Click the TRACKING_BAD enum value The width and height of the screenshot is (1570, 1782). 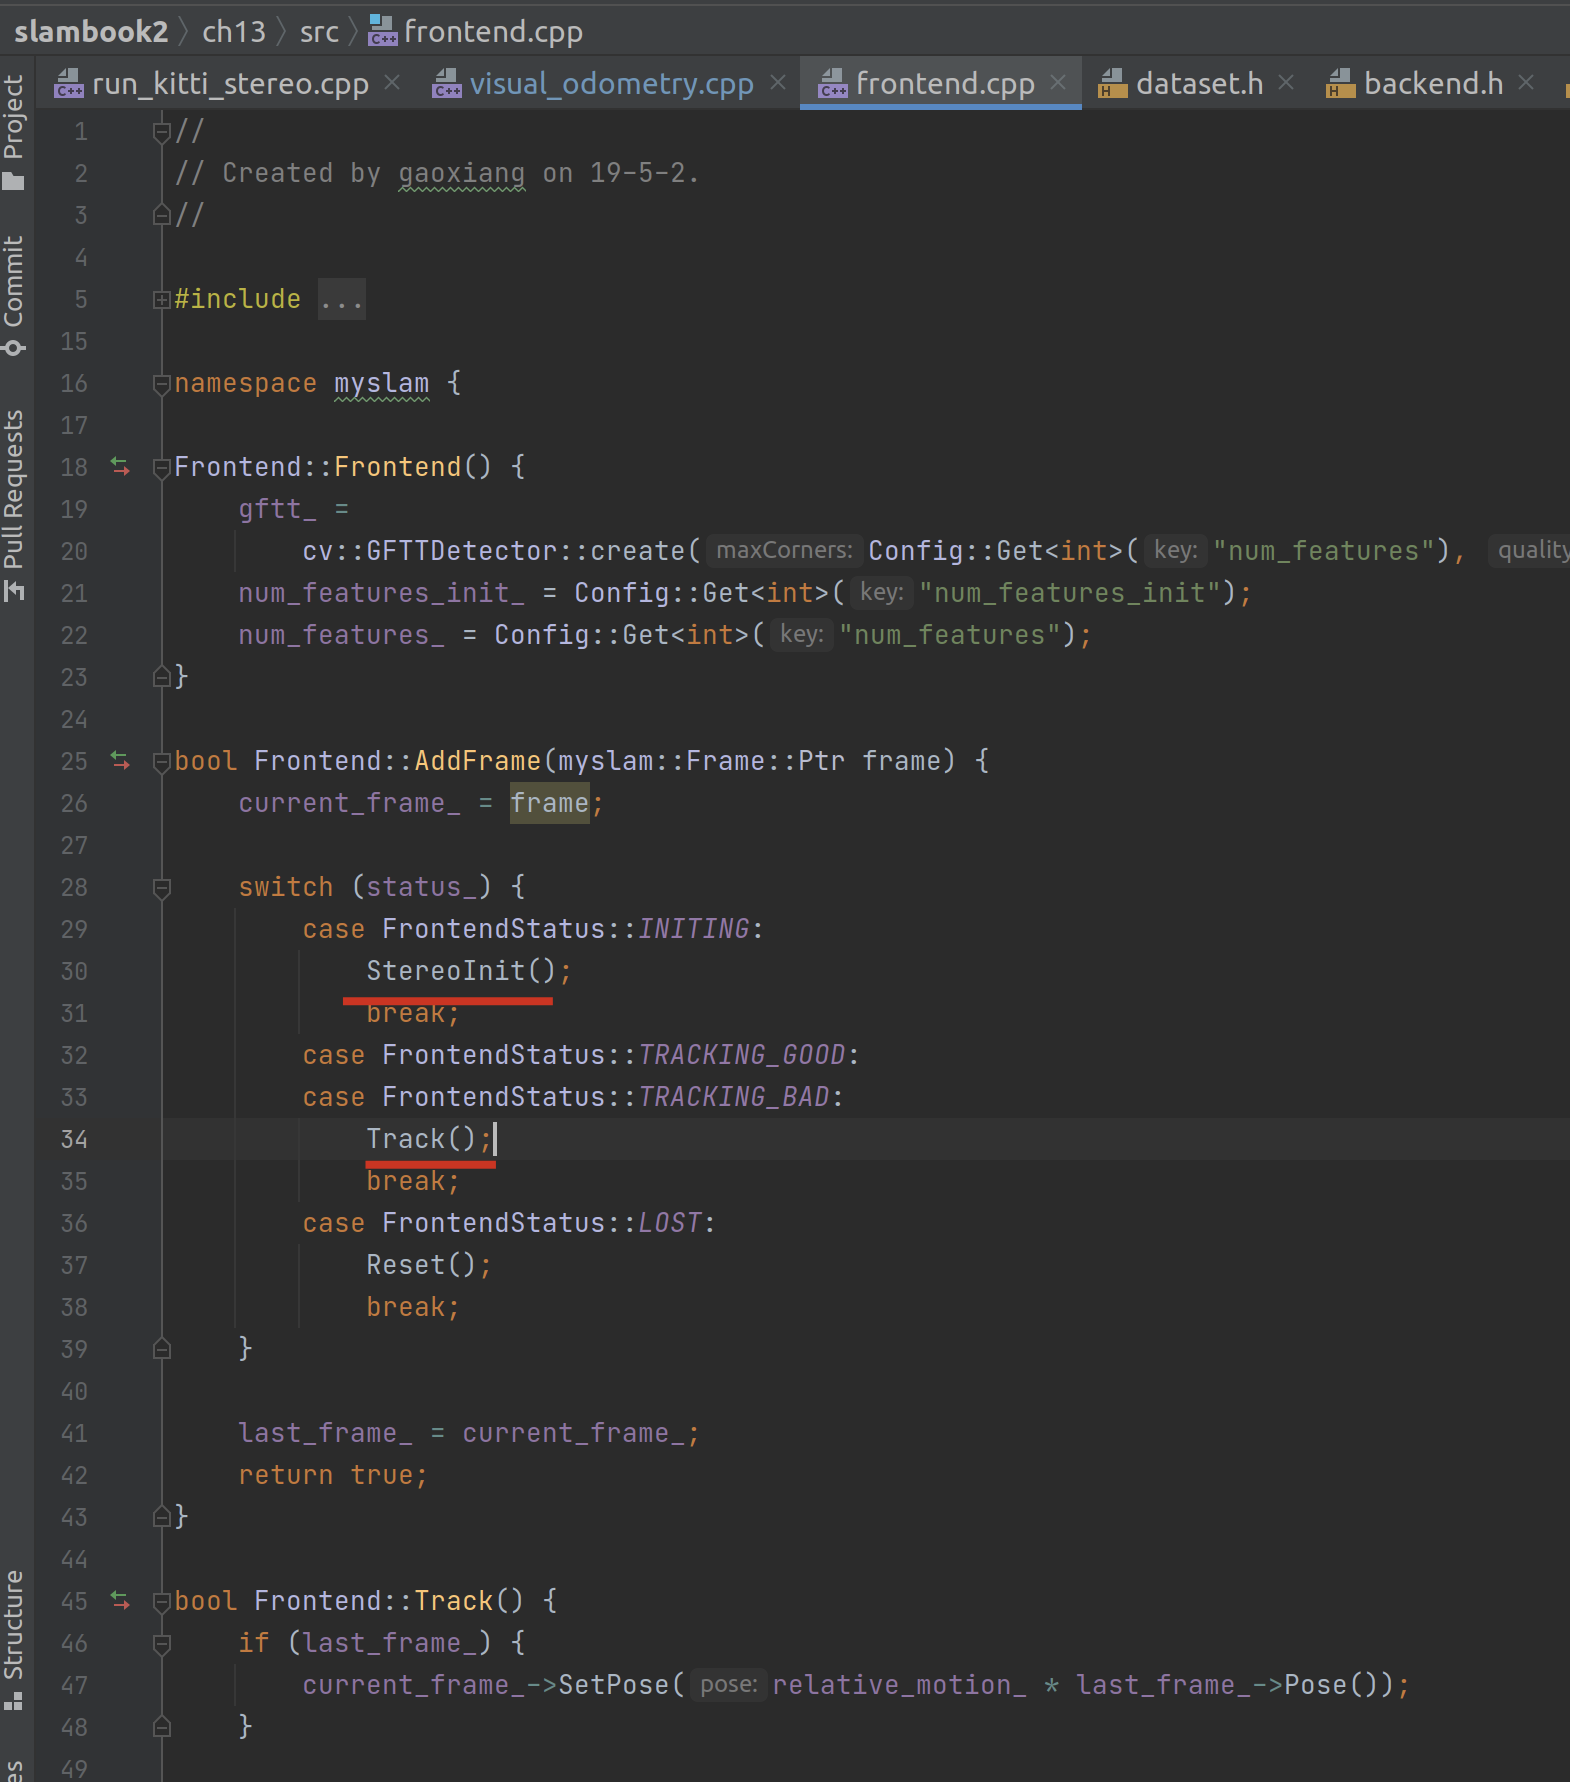click(734, 1097)
